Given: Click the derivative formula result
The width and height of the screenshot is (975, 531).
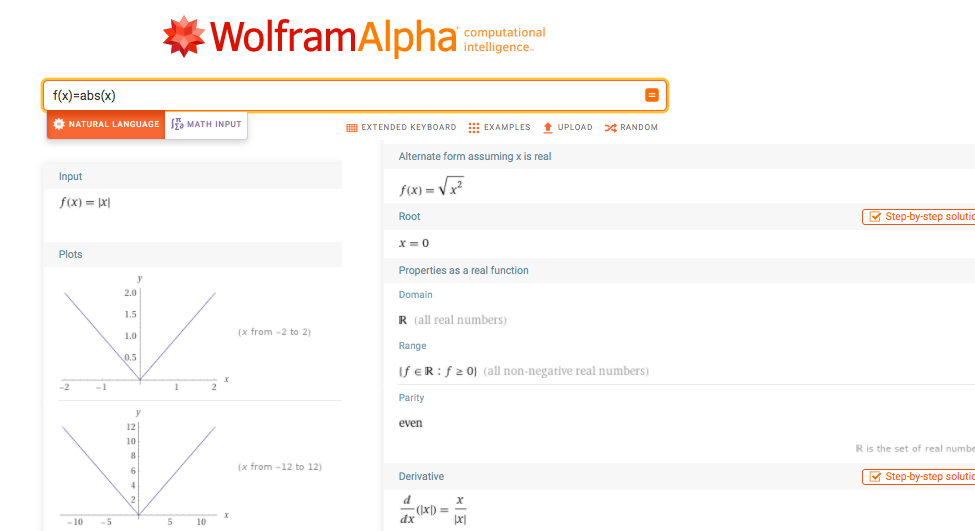Looking at the screenshot, I should pos(433,508).
